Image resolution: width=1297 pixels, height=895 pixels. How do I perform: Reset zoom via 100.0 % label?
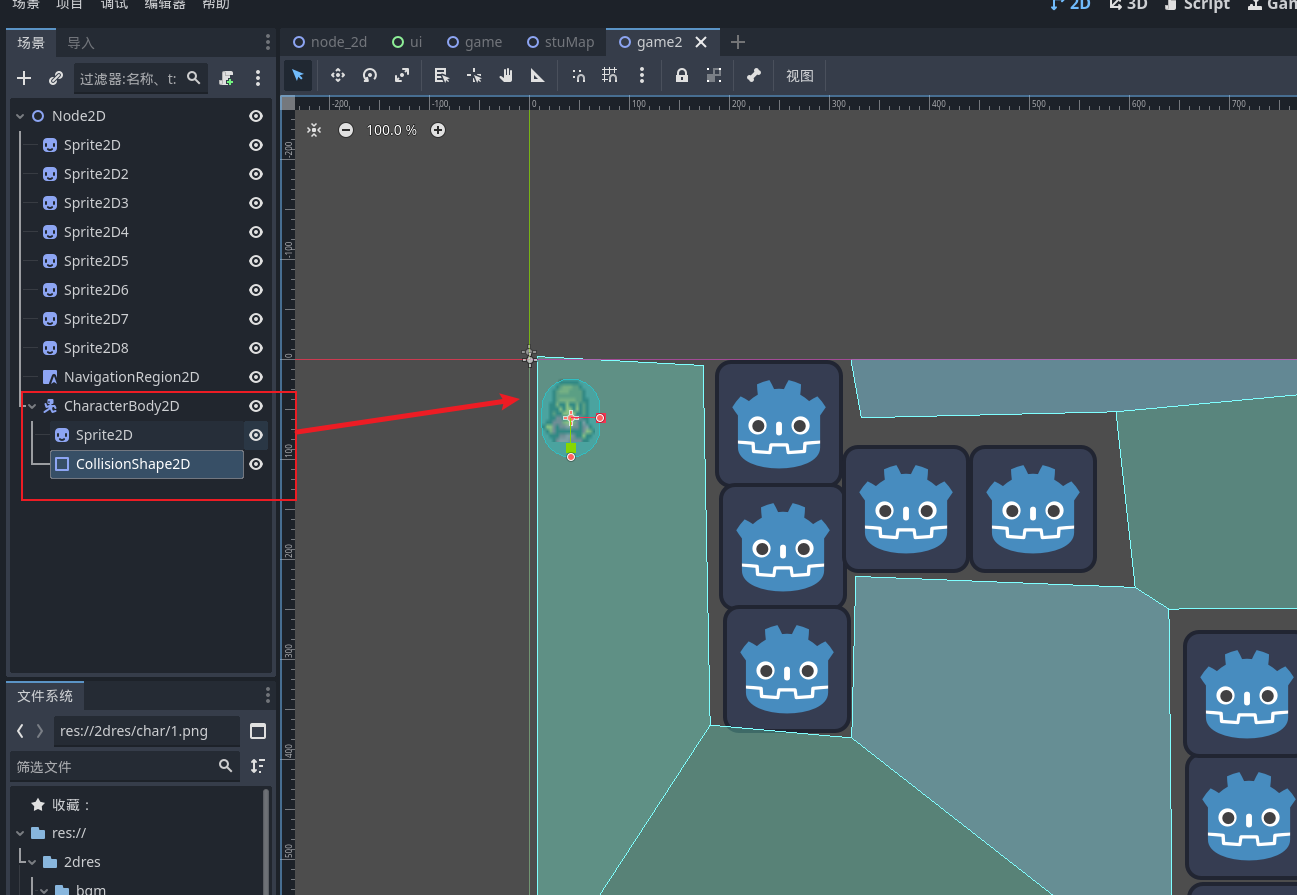point(391,130)
